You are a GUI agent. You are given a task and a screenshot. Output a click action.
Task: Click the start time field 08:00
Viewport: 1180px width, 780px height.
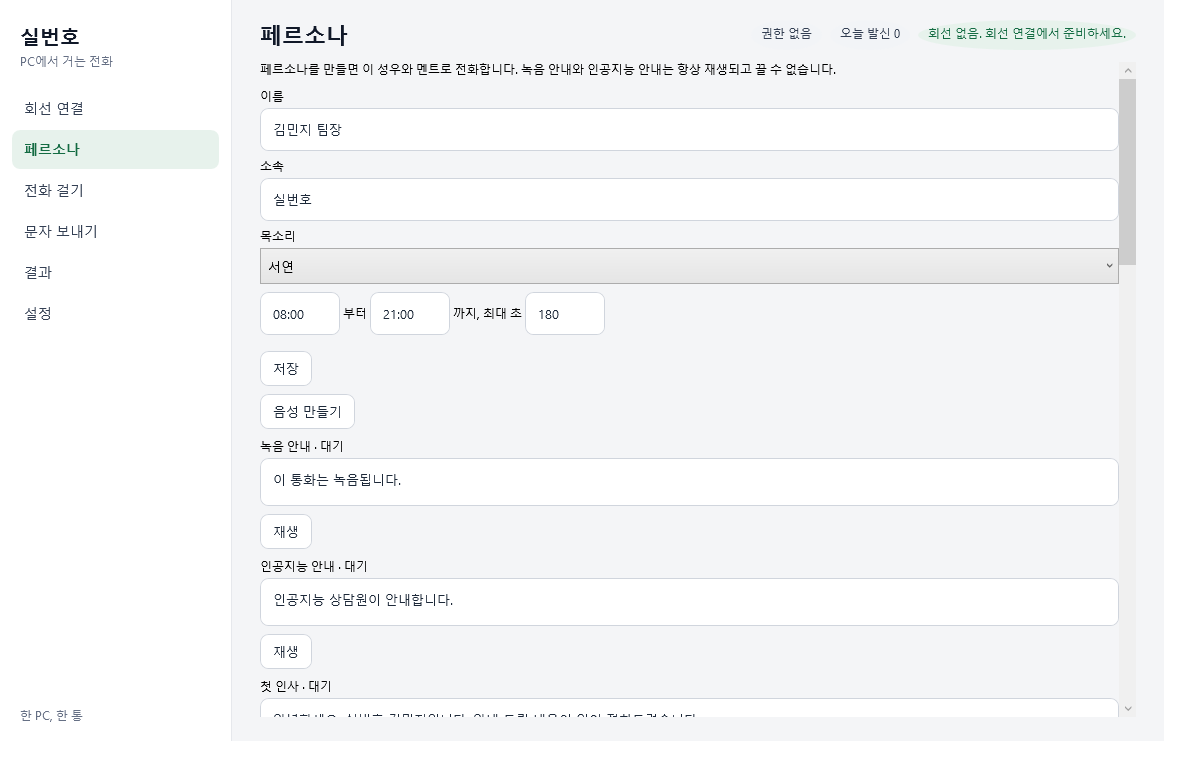(x=300, y=314)
